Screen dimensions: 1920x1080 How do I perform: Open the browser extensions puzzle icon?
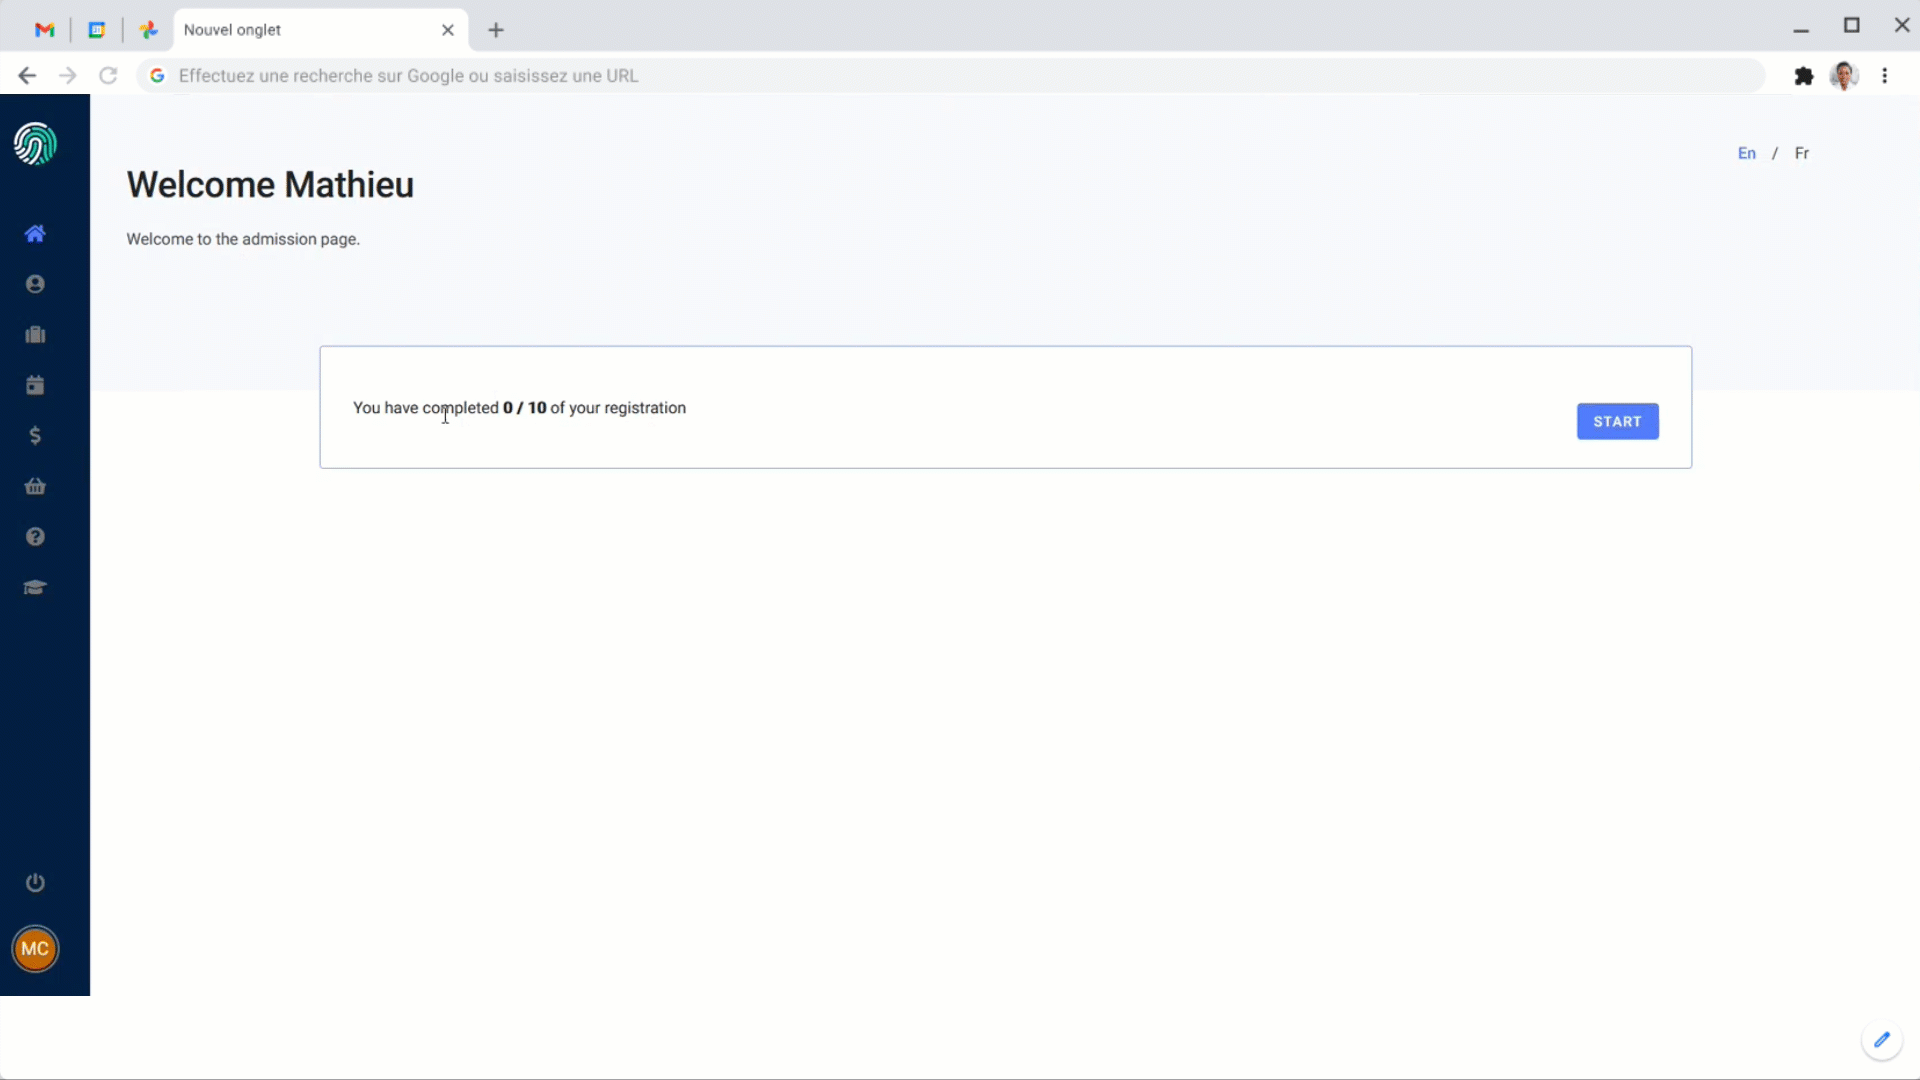tap(1804, 76)
